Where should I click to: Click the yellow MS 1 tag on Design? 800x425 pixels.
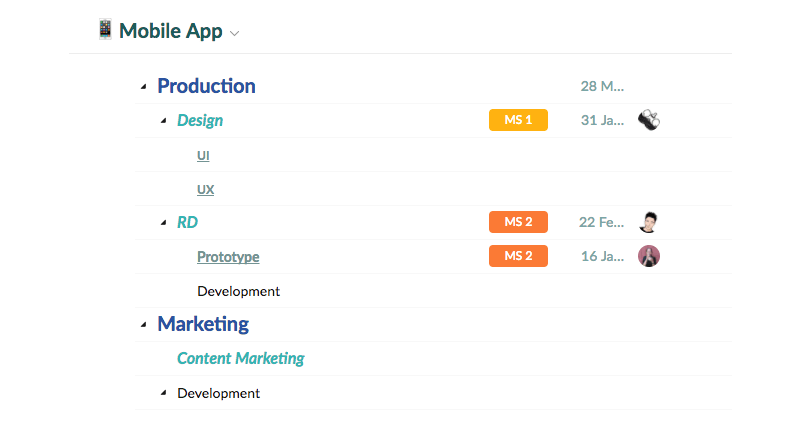tap(518, 120)
